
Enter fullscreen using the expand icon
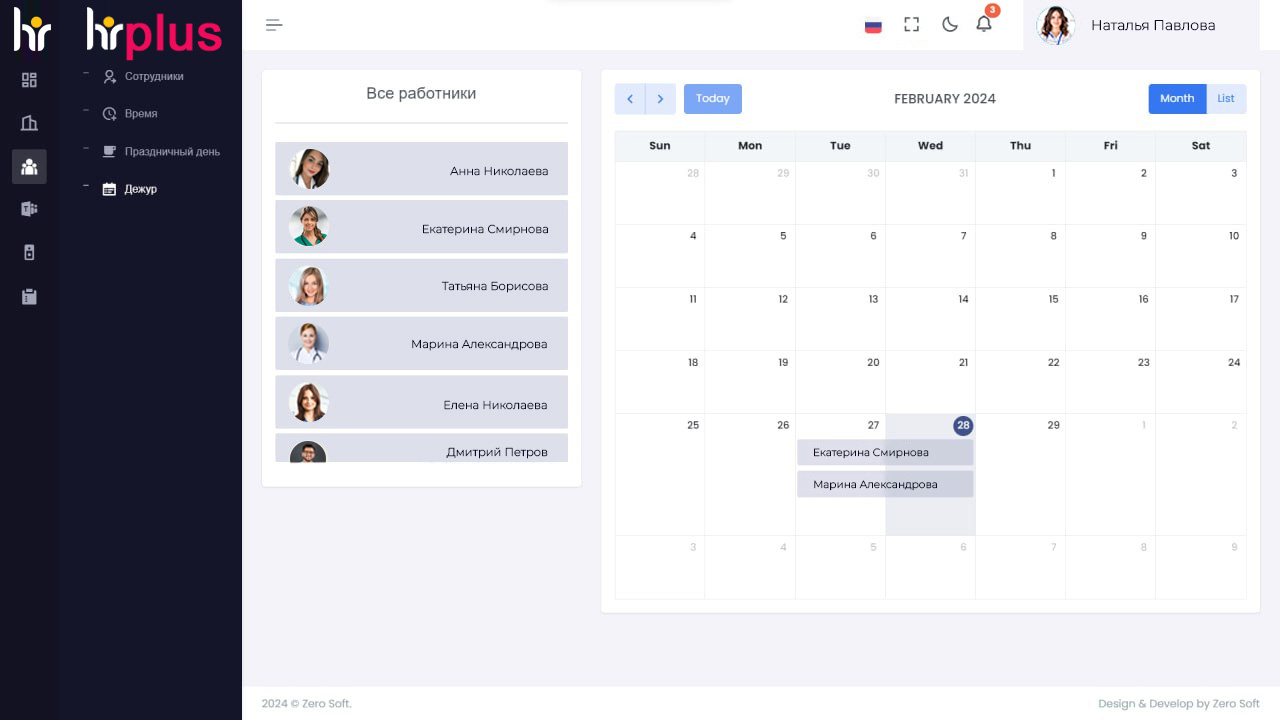click(x=911, y=24)
